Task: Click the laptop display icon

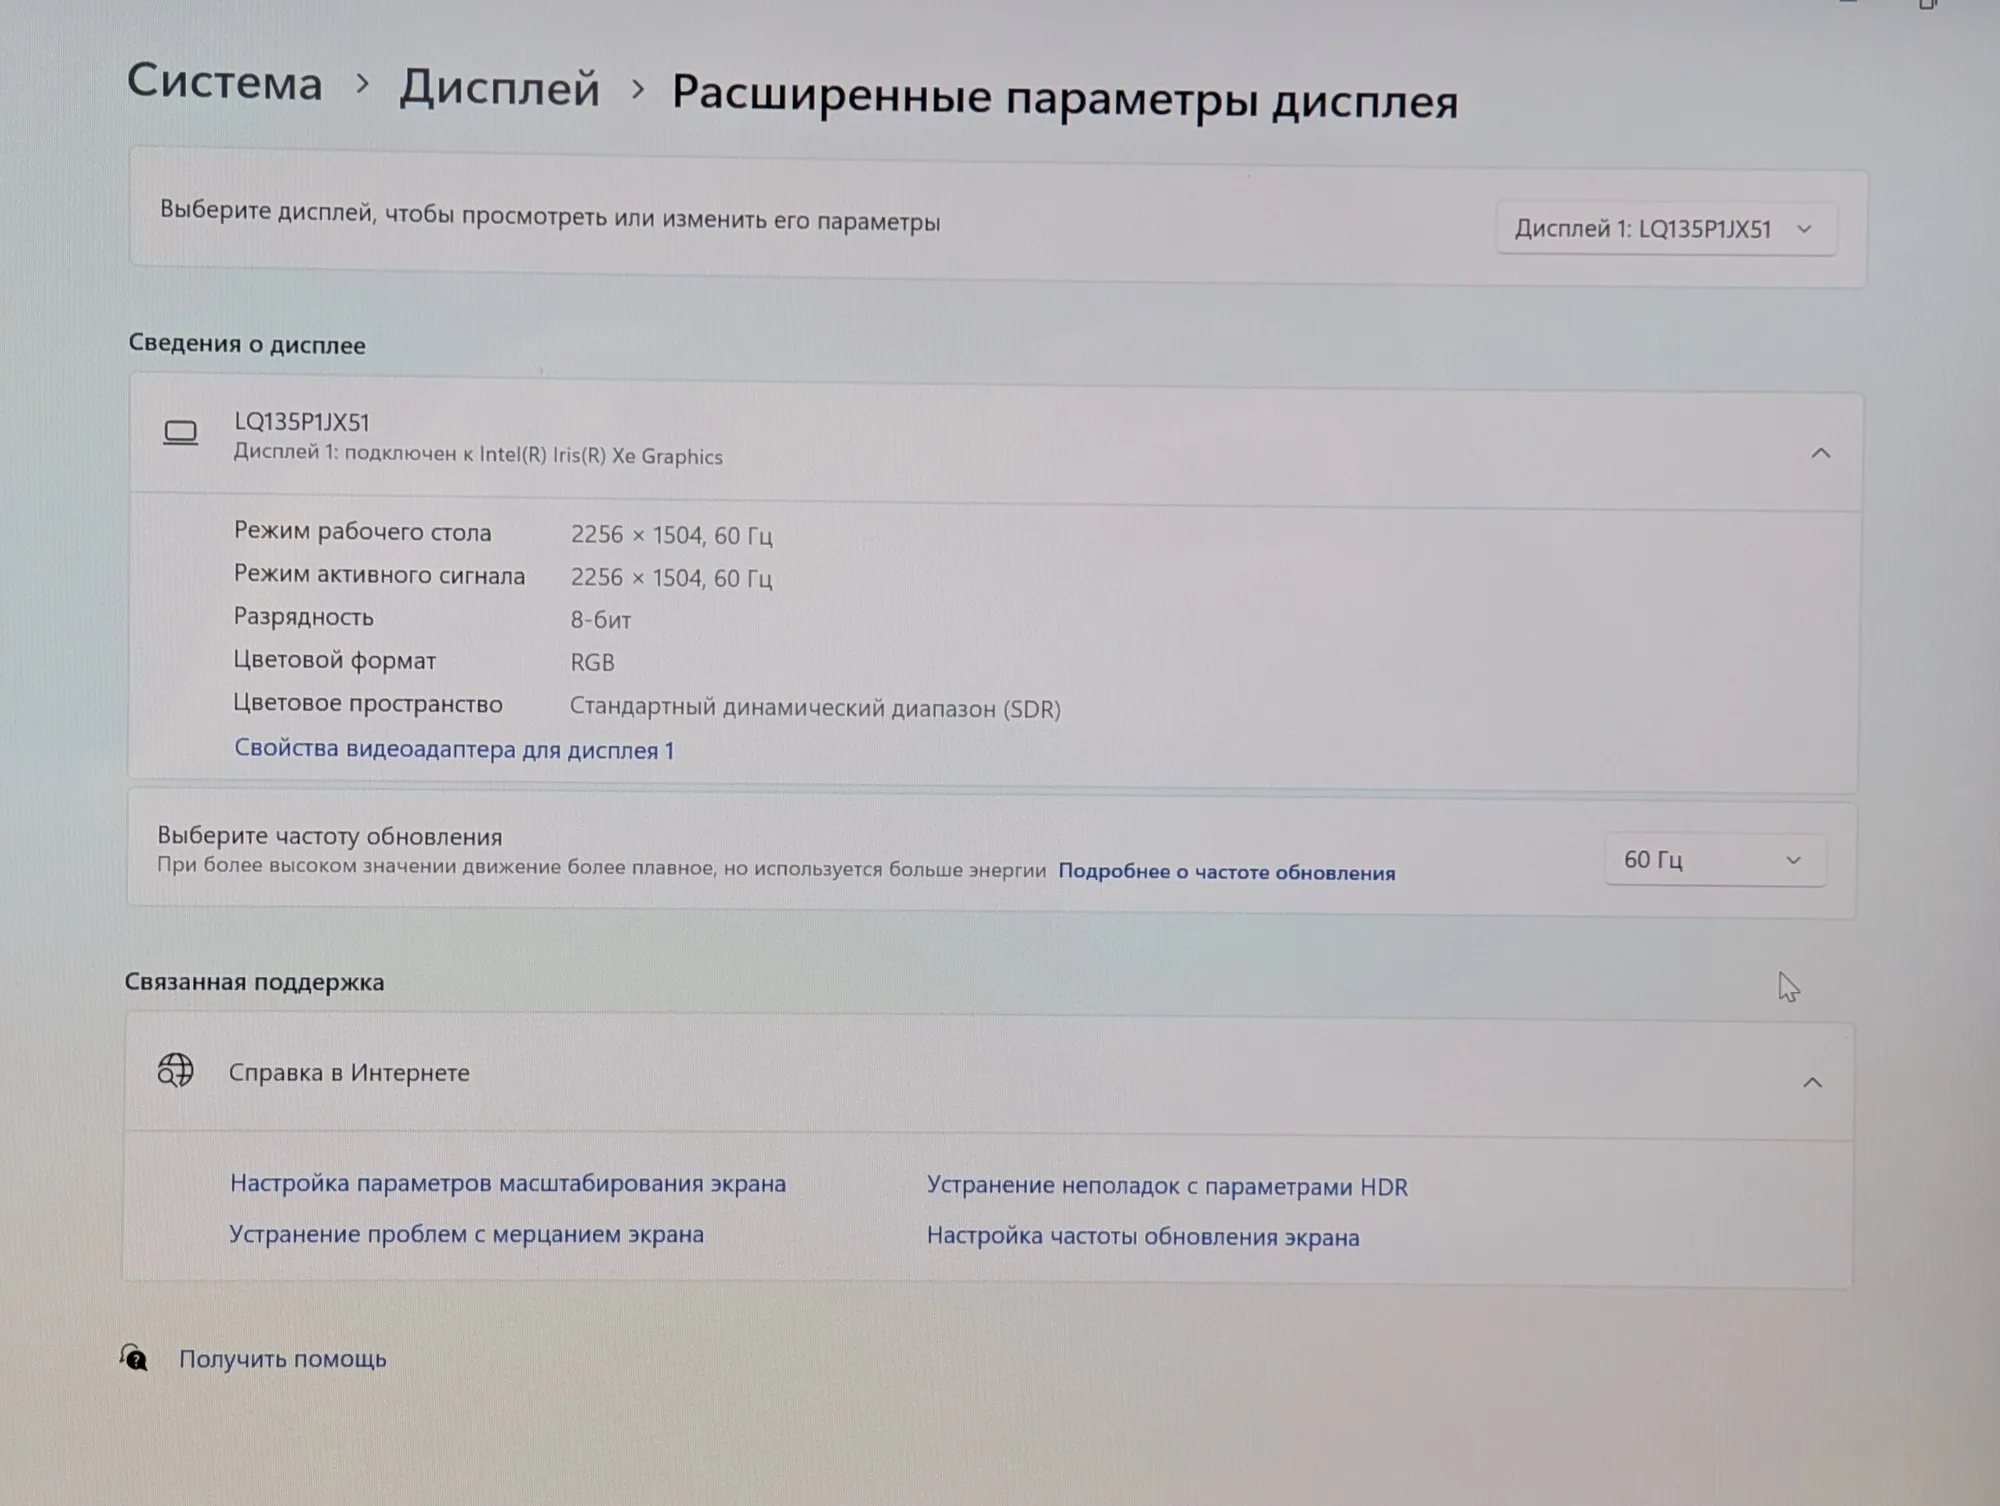Action: point(180,433)
